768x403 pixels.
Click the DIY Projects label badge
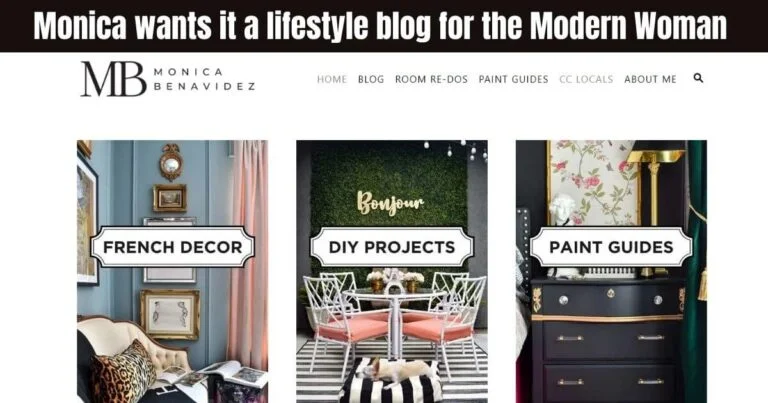point(392,247)
